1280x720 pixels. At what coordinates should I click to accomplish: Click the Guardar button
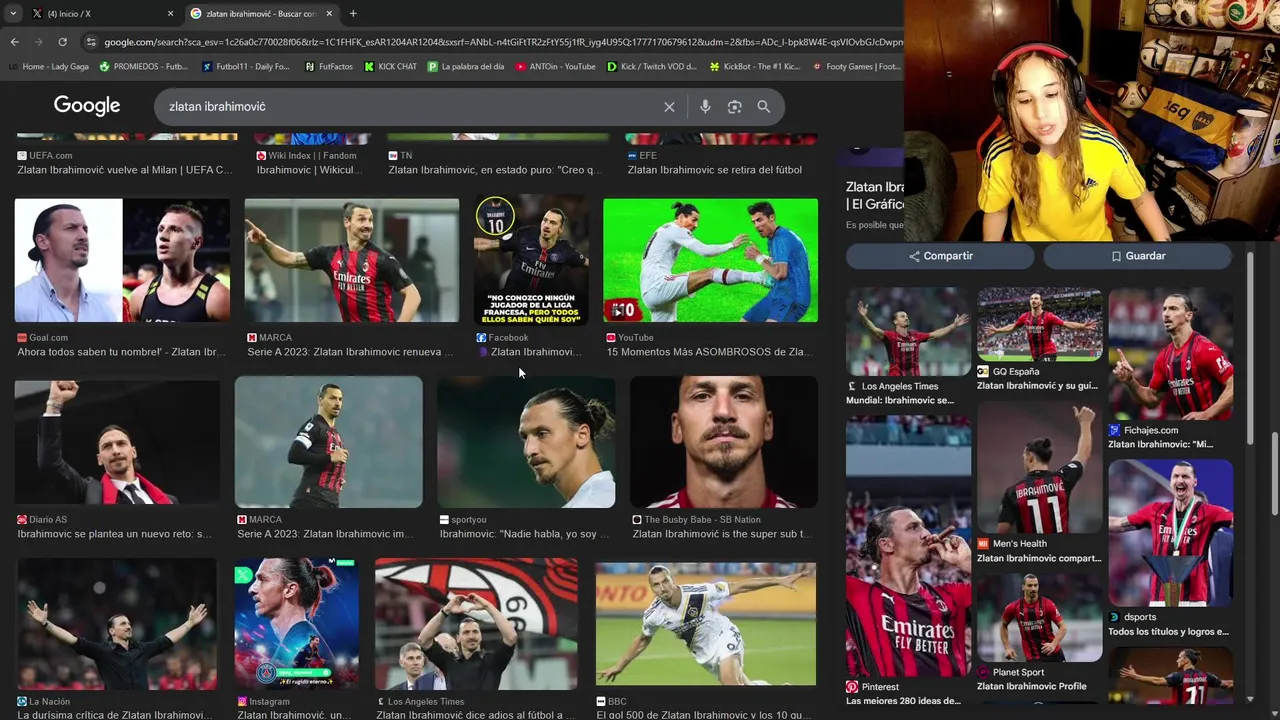1137,256
